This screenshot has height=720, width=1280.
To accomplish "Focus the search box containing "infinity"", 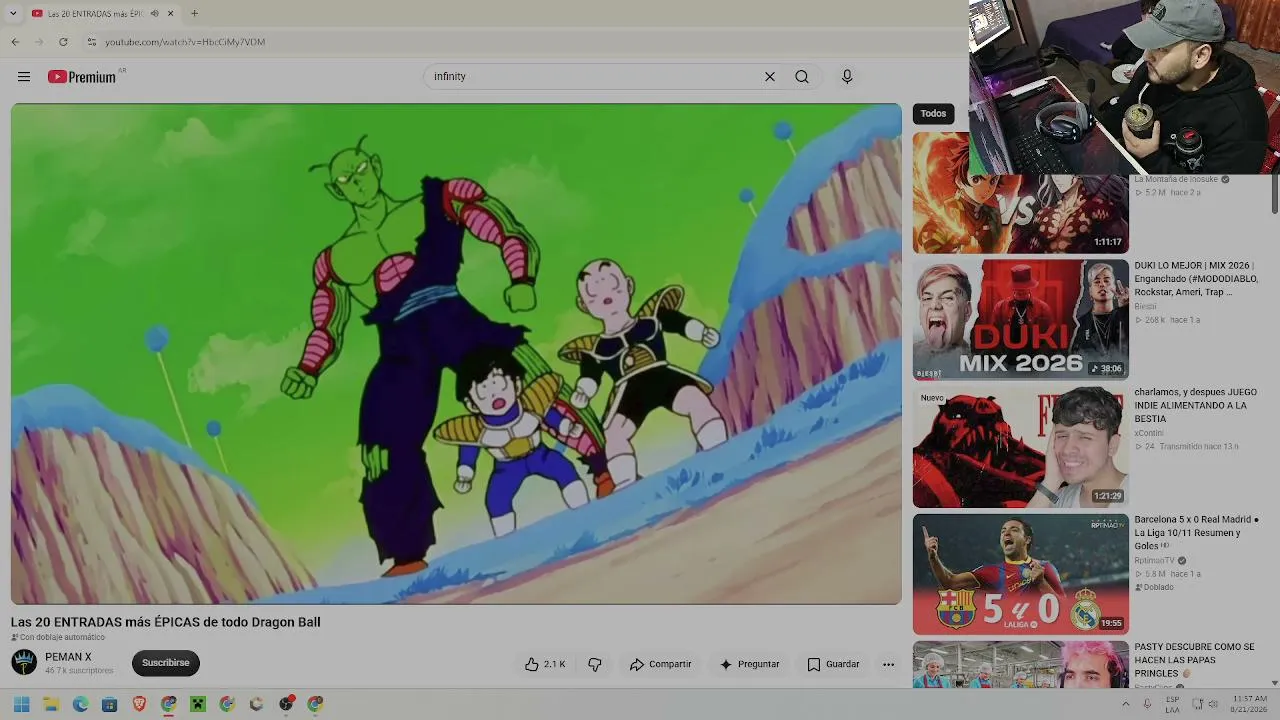I will coord(595,77).
